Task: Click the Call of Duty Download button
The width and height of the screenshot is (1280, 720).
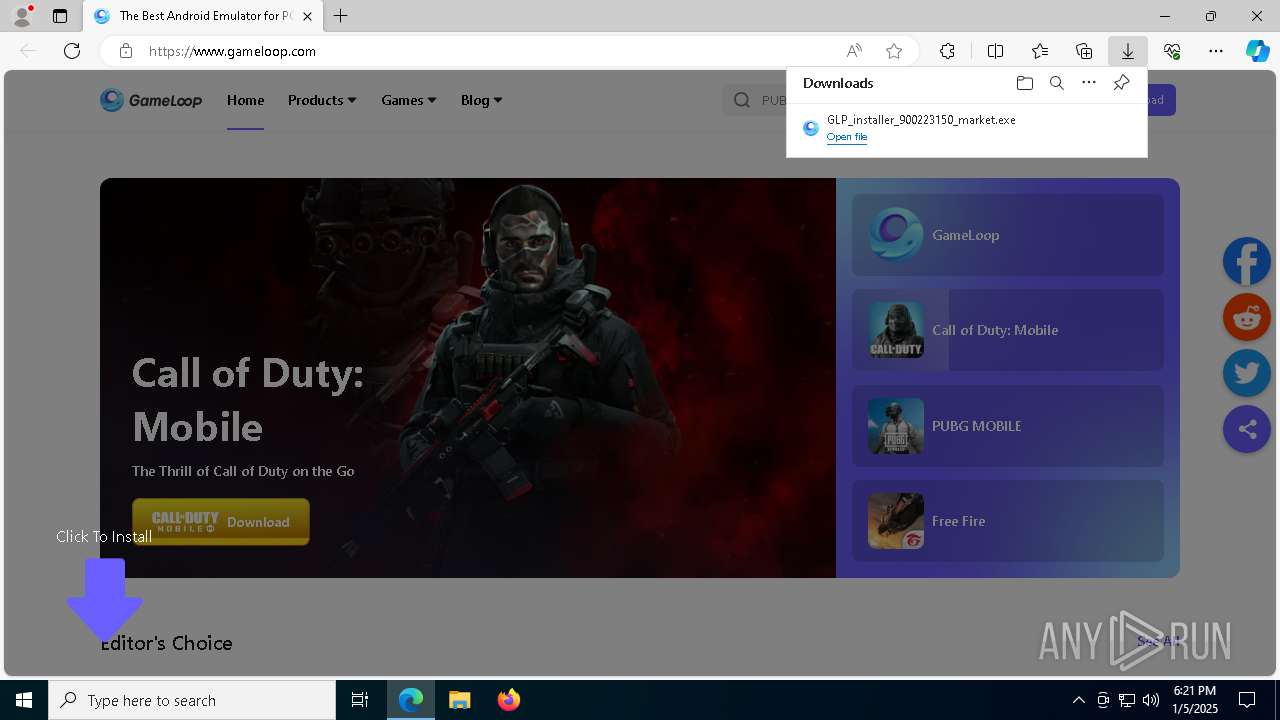Action: click(221, 521)
